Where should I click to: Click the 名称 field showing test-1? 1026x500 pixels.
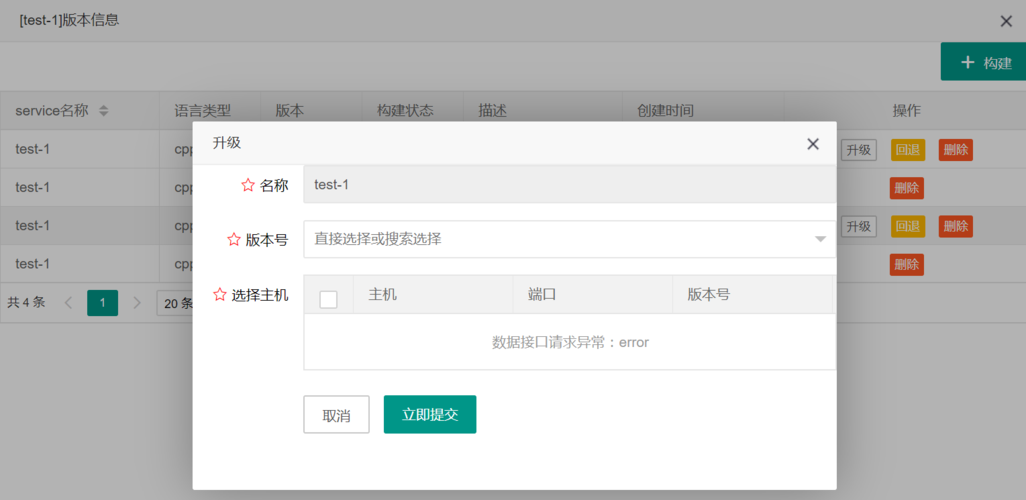tap(570, 185)
